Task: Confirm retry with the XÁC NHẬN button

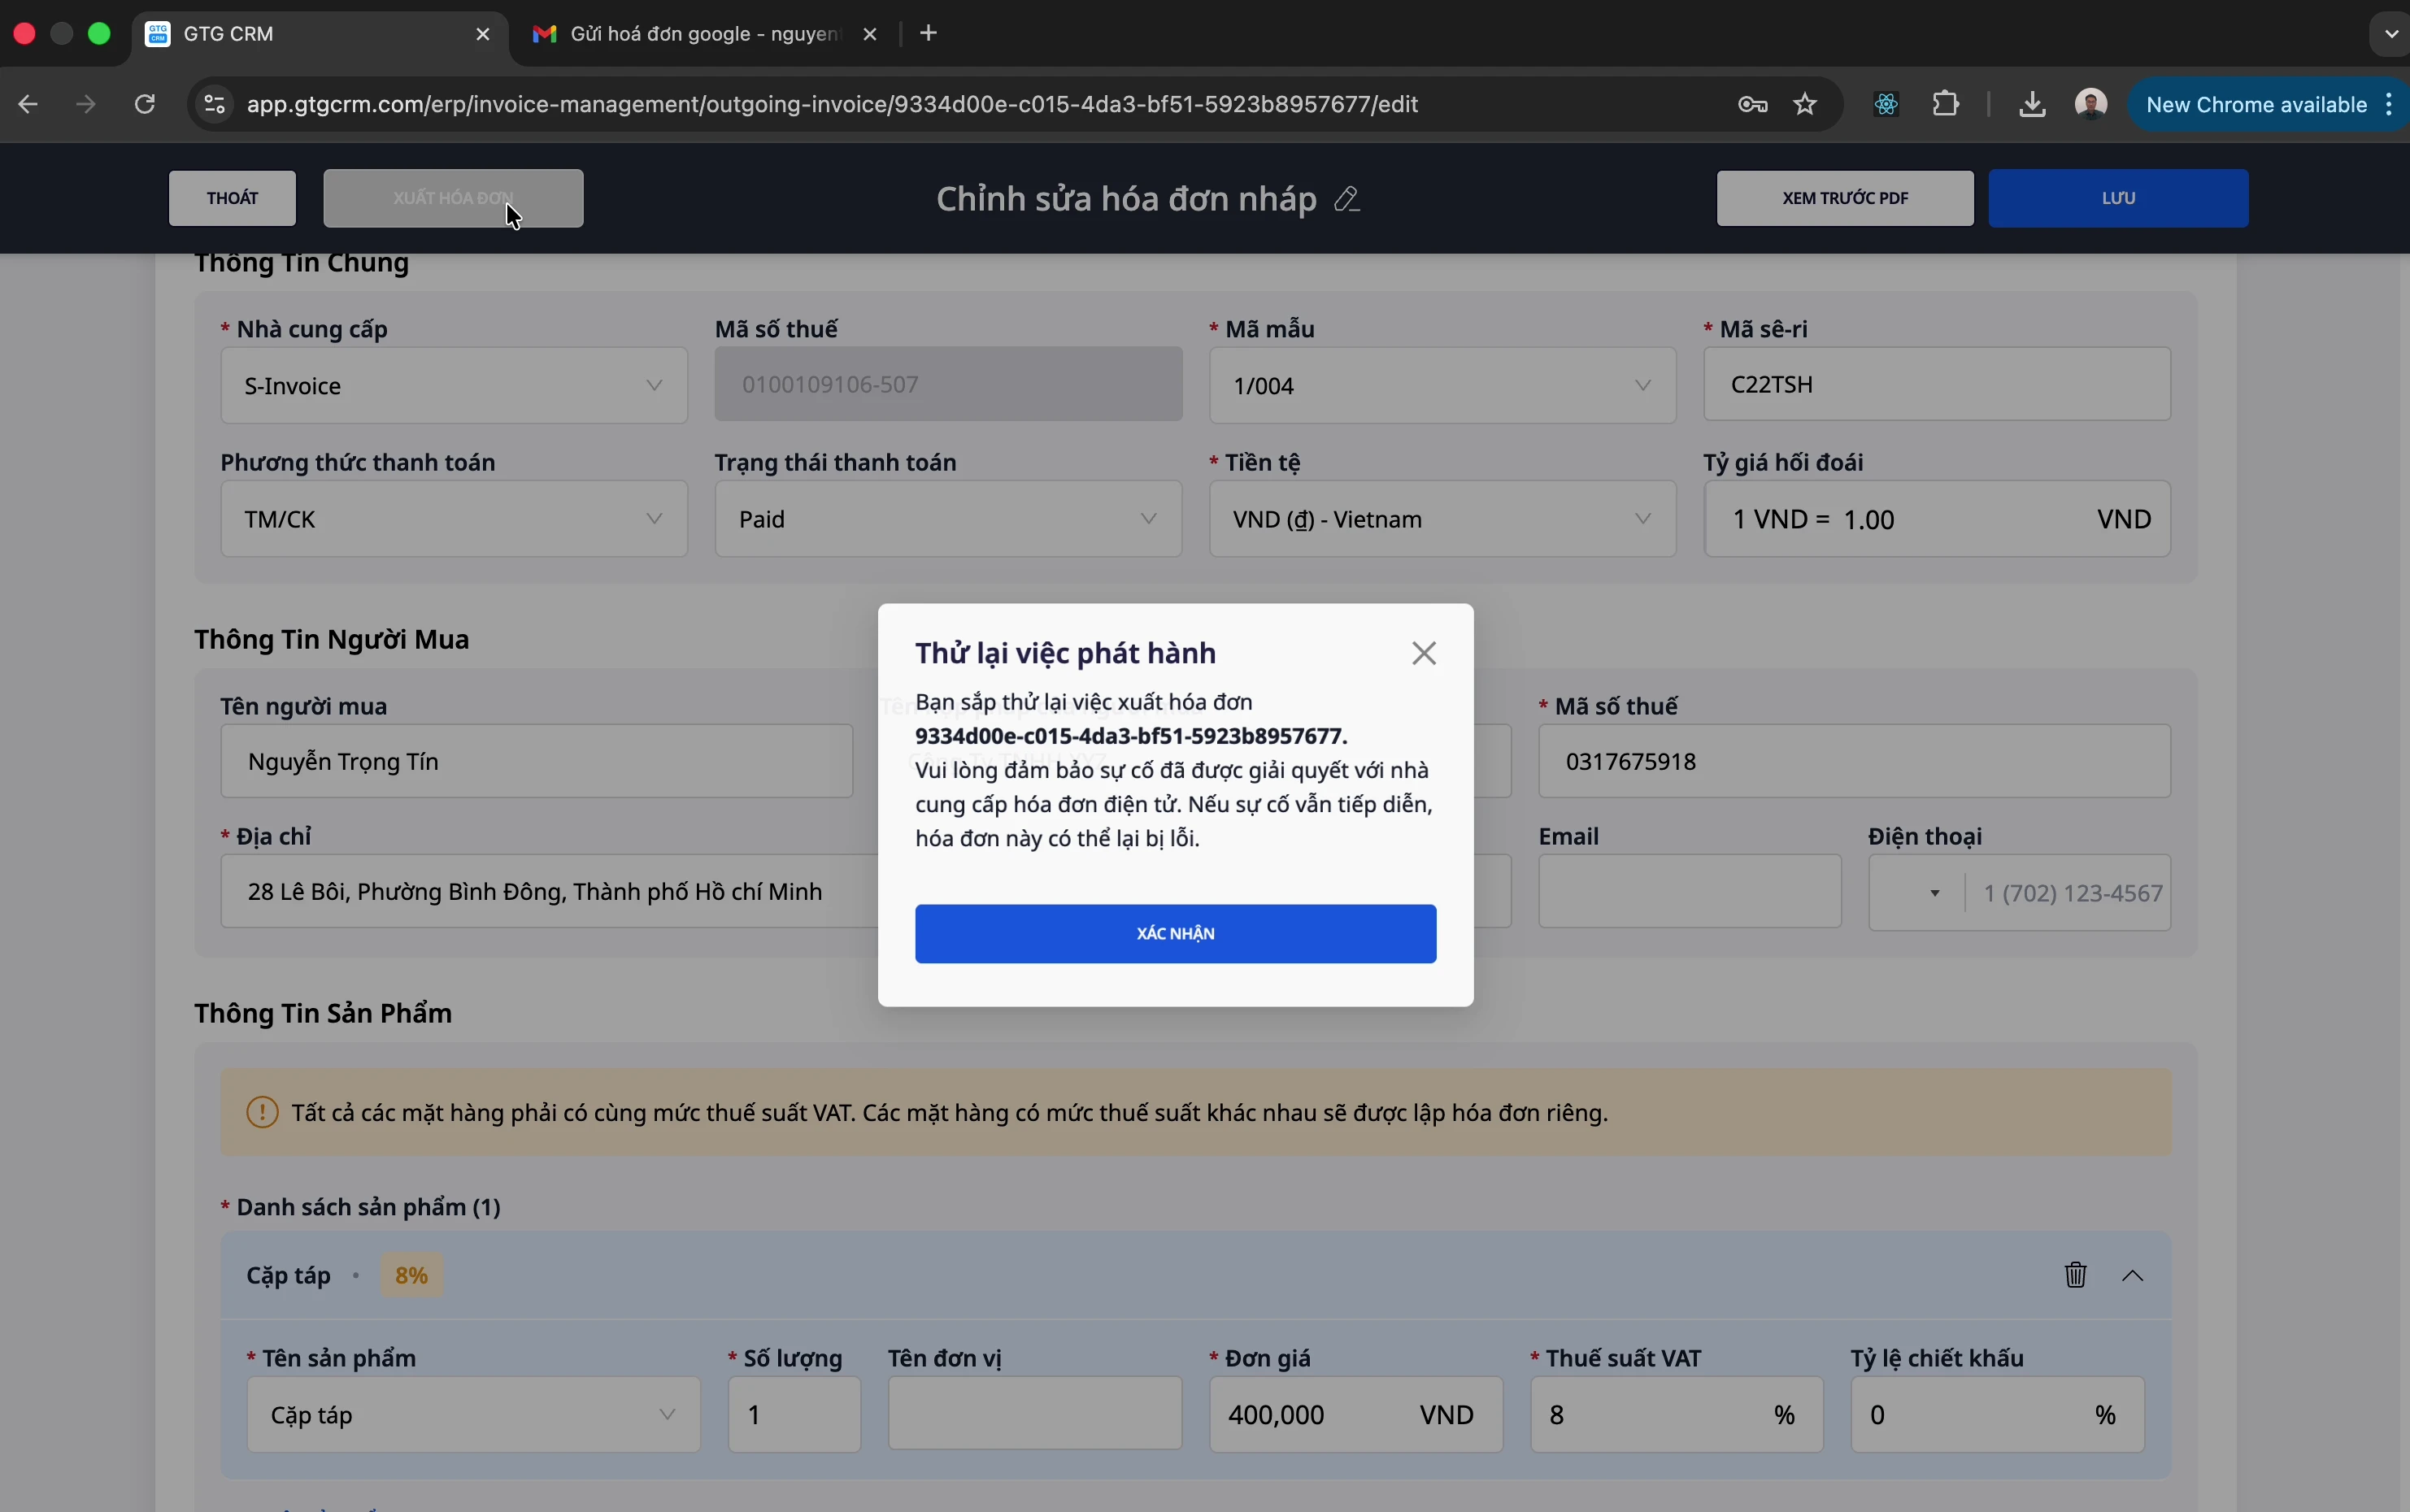Action: tap(1176, 934)
